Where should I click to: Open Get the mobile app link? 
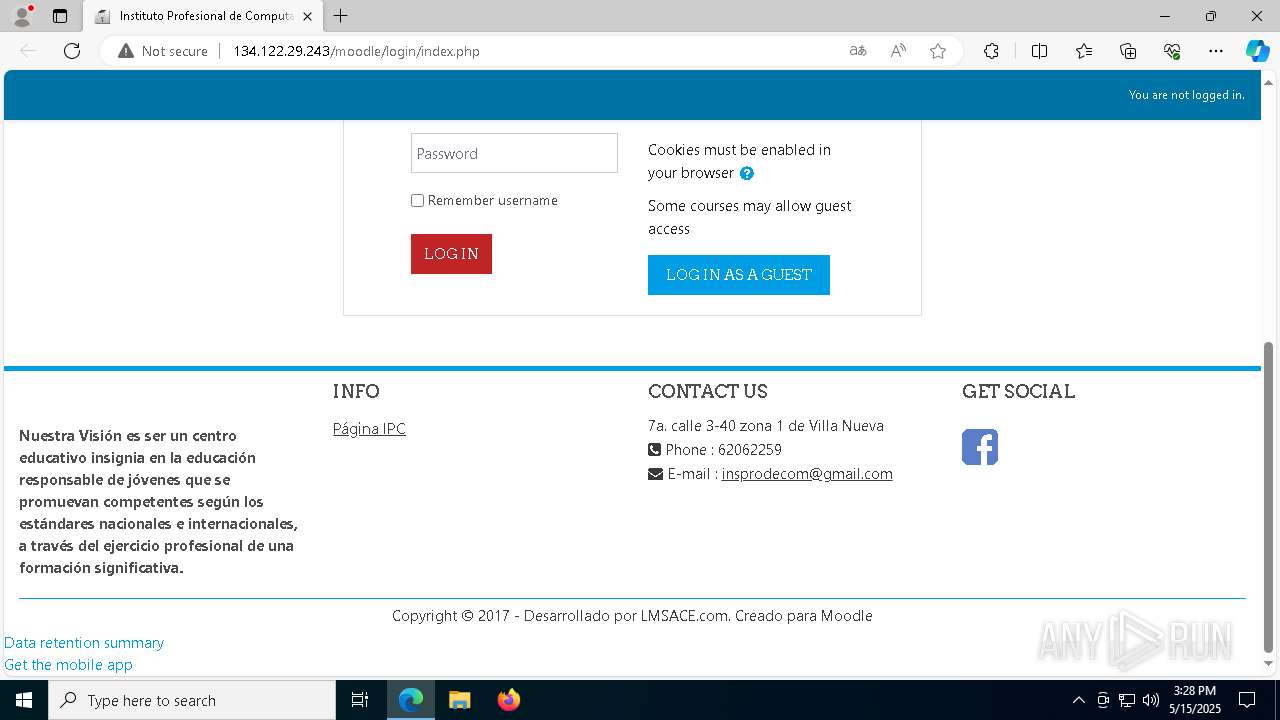pos(68,665)
